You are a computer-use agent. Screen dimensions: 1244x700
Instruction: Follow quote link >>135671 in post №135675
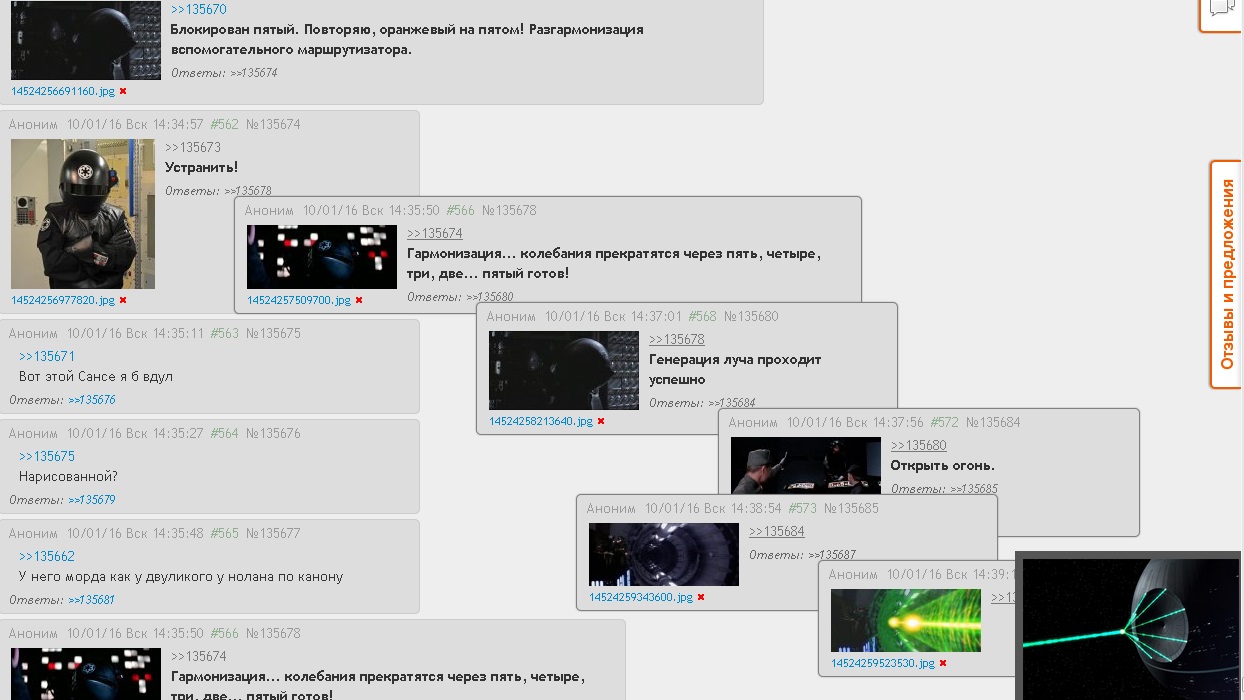[47, 356]
